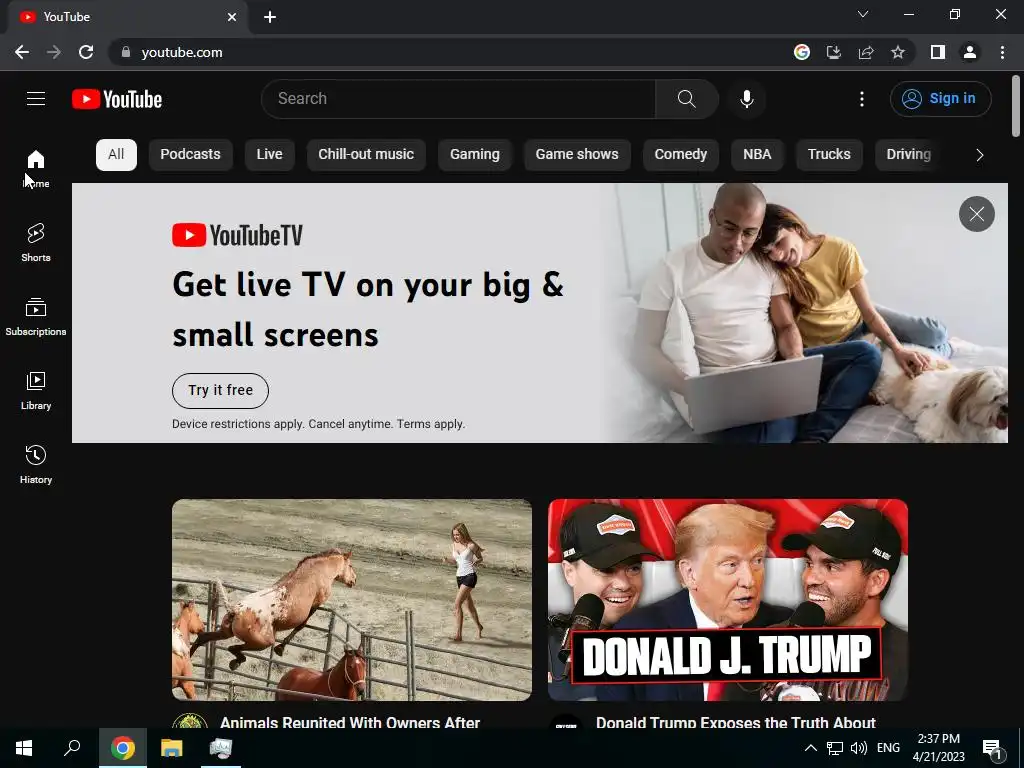Click the YouTube logo
1024x768 pixels.
point(117,99)
